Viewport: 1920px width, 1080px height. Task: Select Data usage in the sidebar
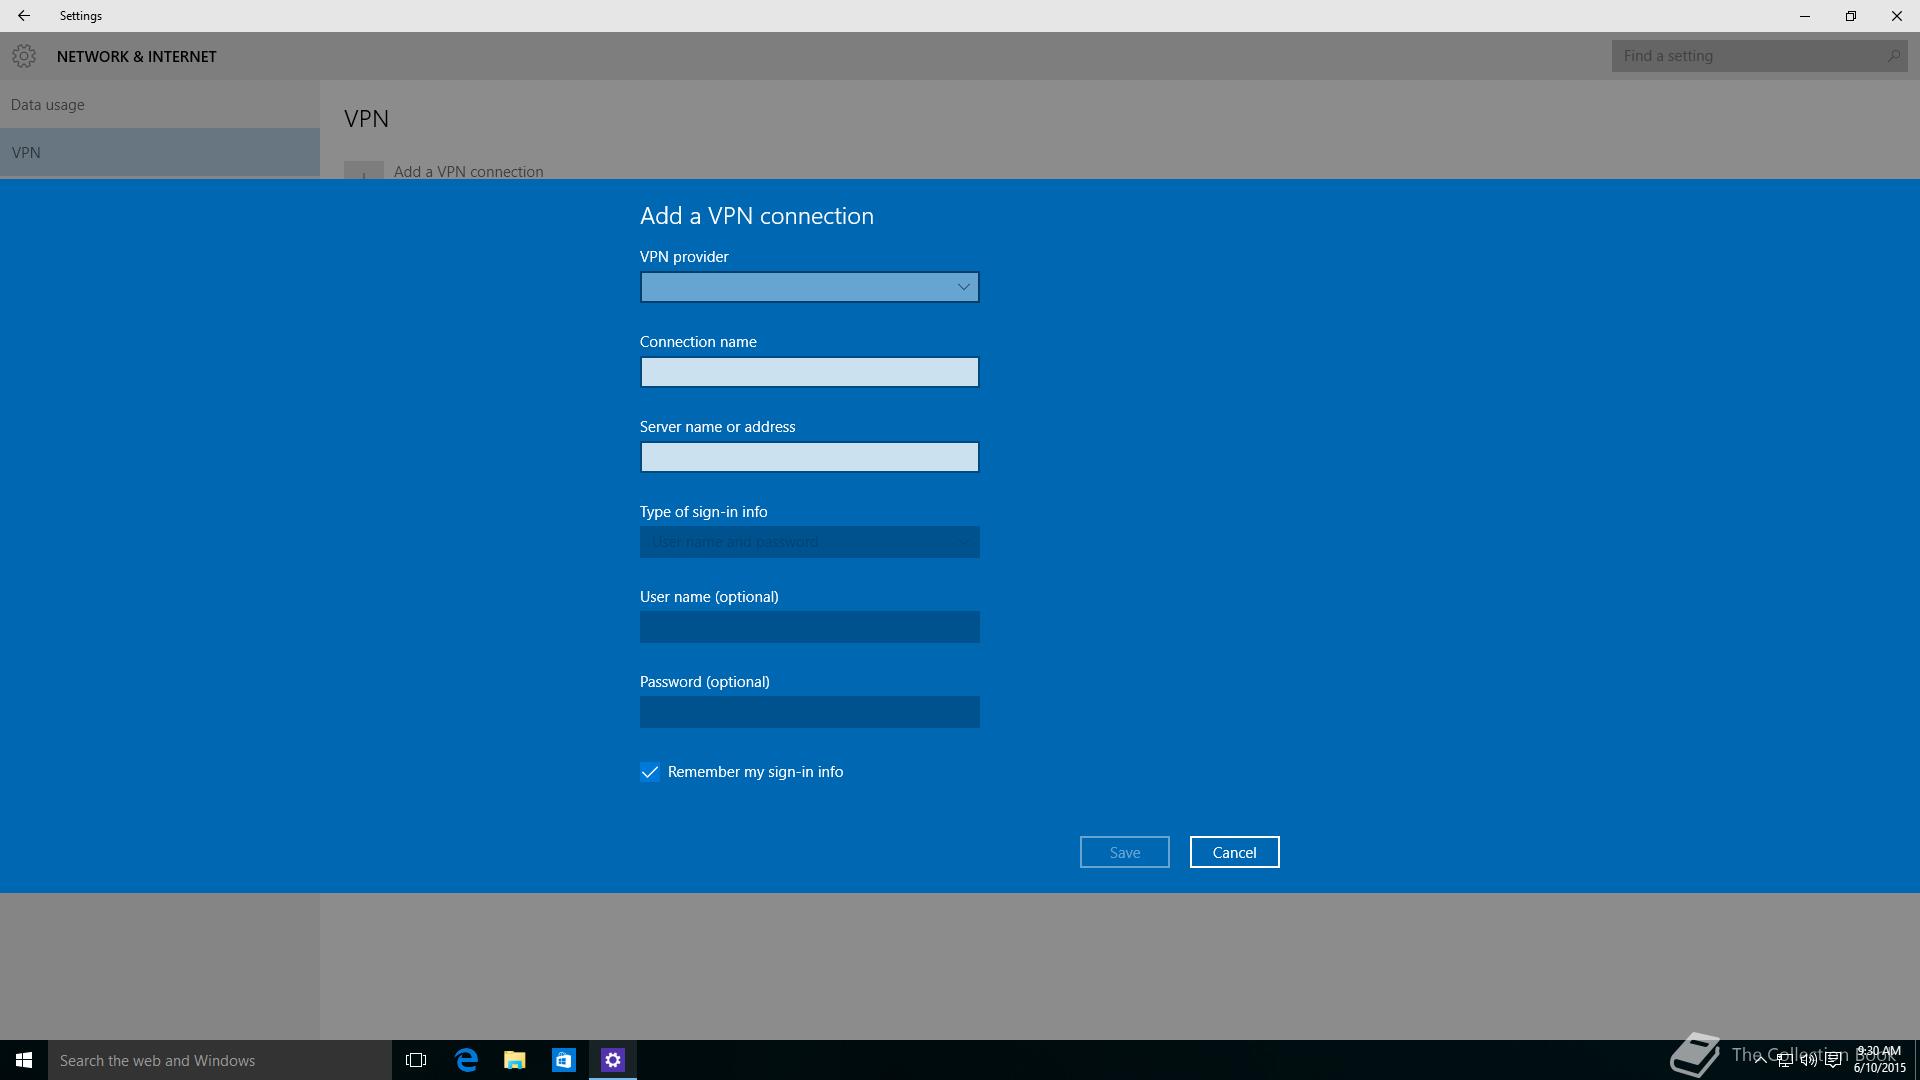pos(48,105)
